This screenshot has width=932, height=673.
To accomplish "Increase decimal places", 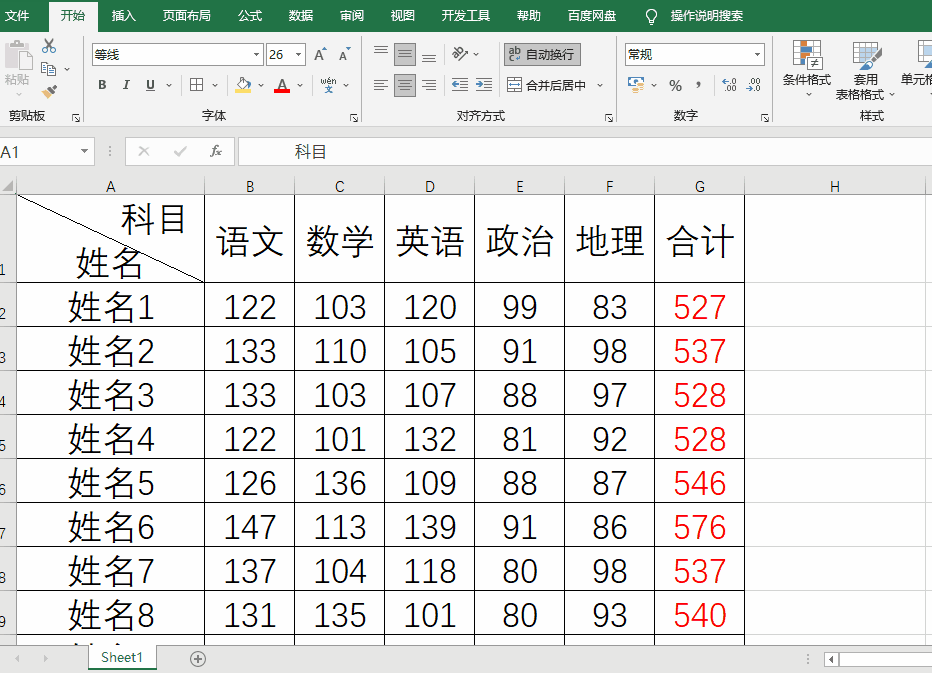I will pos(729,85).
